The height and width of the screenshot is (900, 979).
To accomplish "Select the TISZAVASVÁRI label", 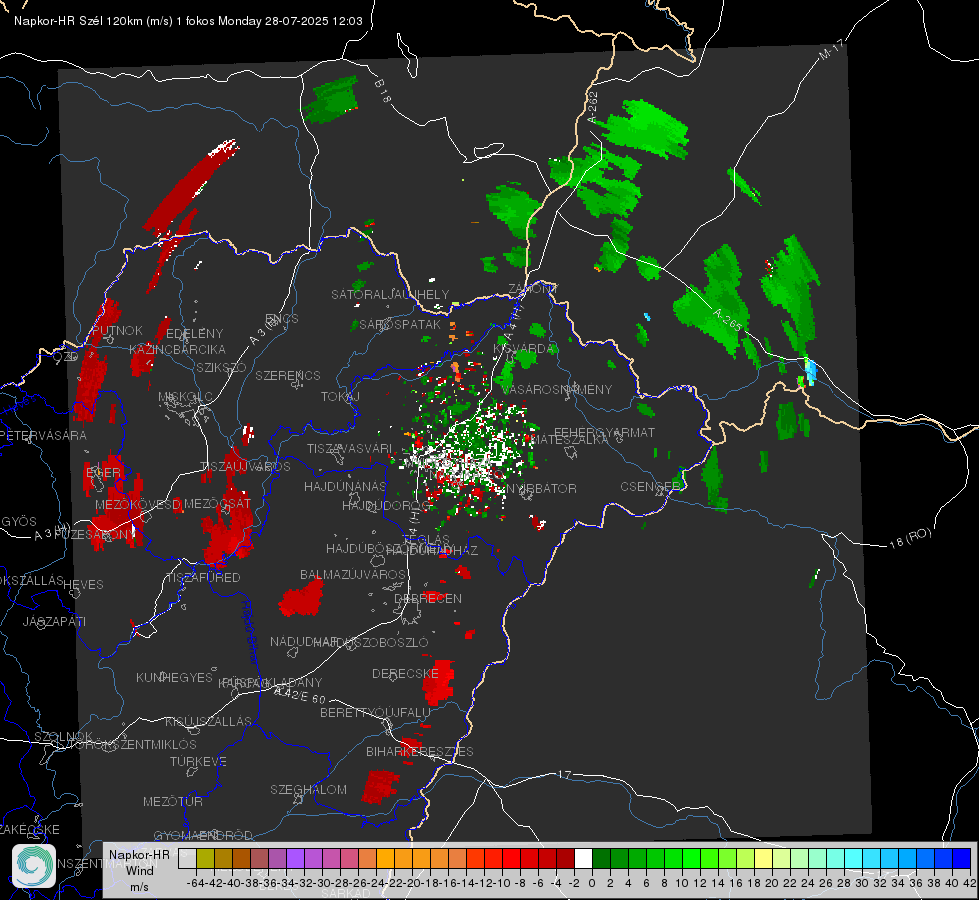I will [x=350, y=448].
